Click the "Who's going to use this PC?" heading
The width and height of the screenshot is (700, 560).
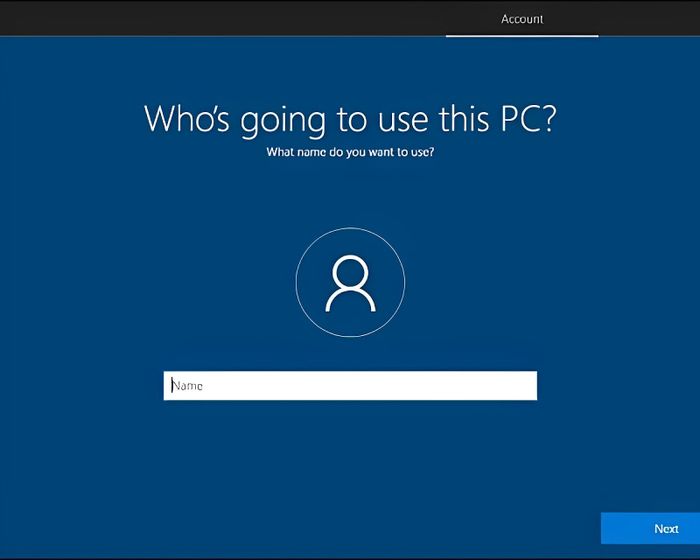pyautogui.click(x=350, y=119)
